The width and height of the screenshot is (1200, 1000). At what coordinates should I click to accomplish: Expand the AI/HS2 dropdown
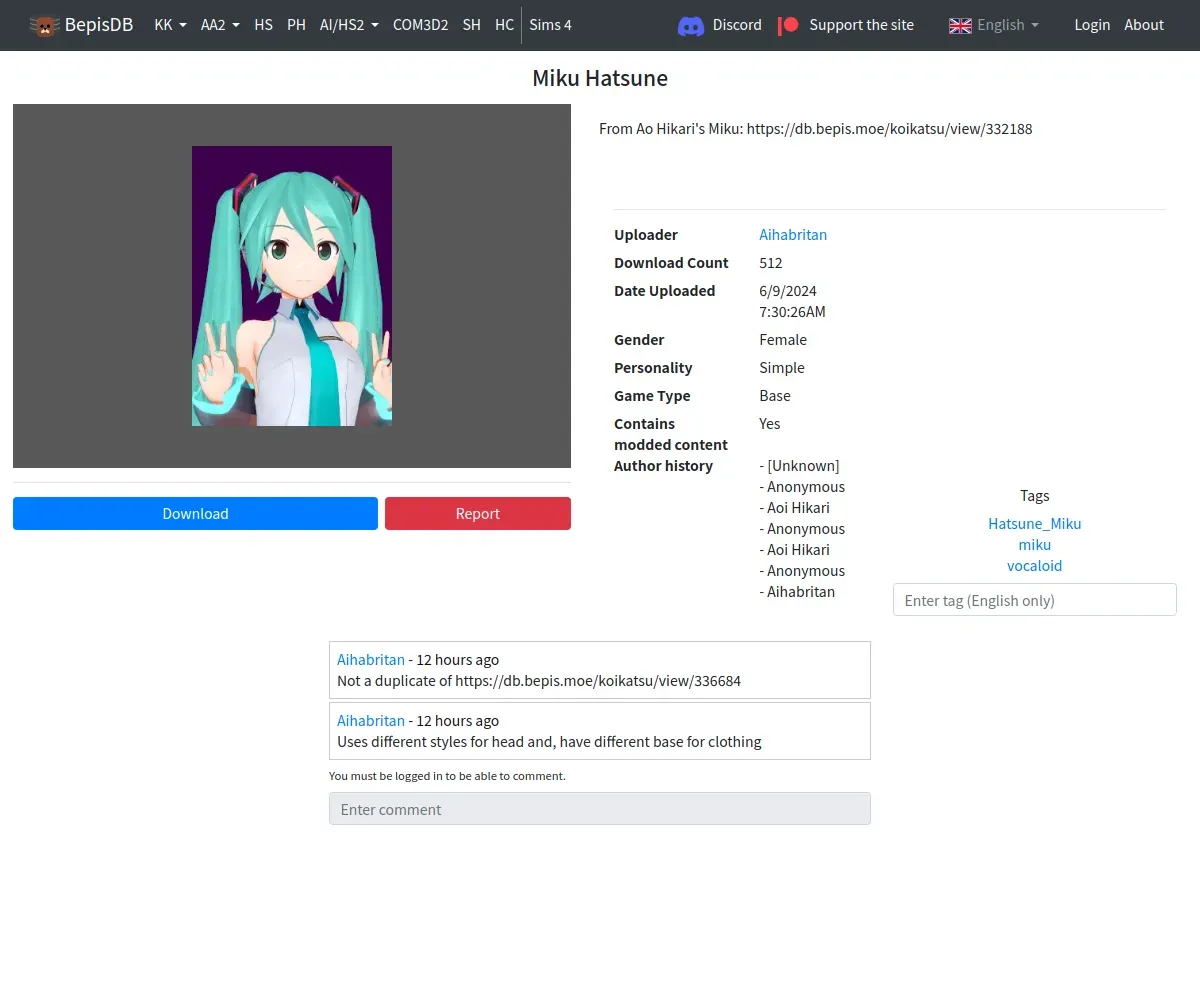coord(349,25)
